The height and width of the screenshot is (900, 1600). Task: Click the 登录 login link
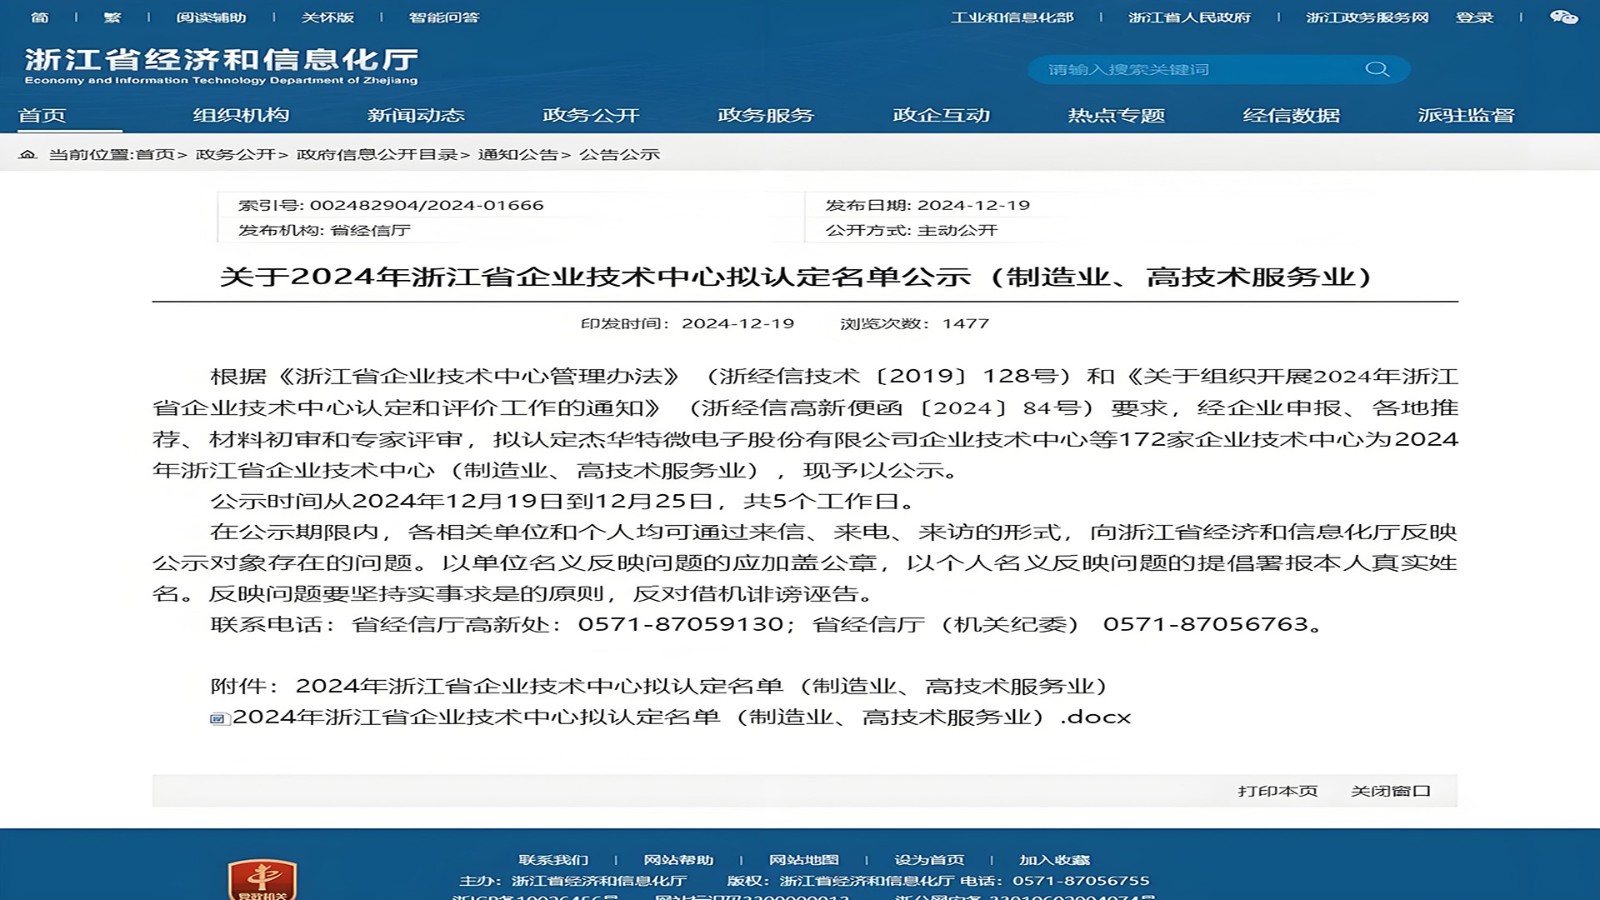click(1474, 17)
